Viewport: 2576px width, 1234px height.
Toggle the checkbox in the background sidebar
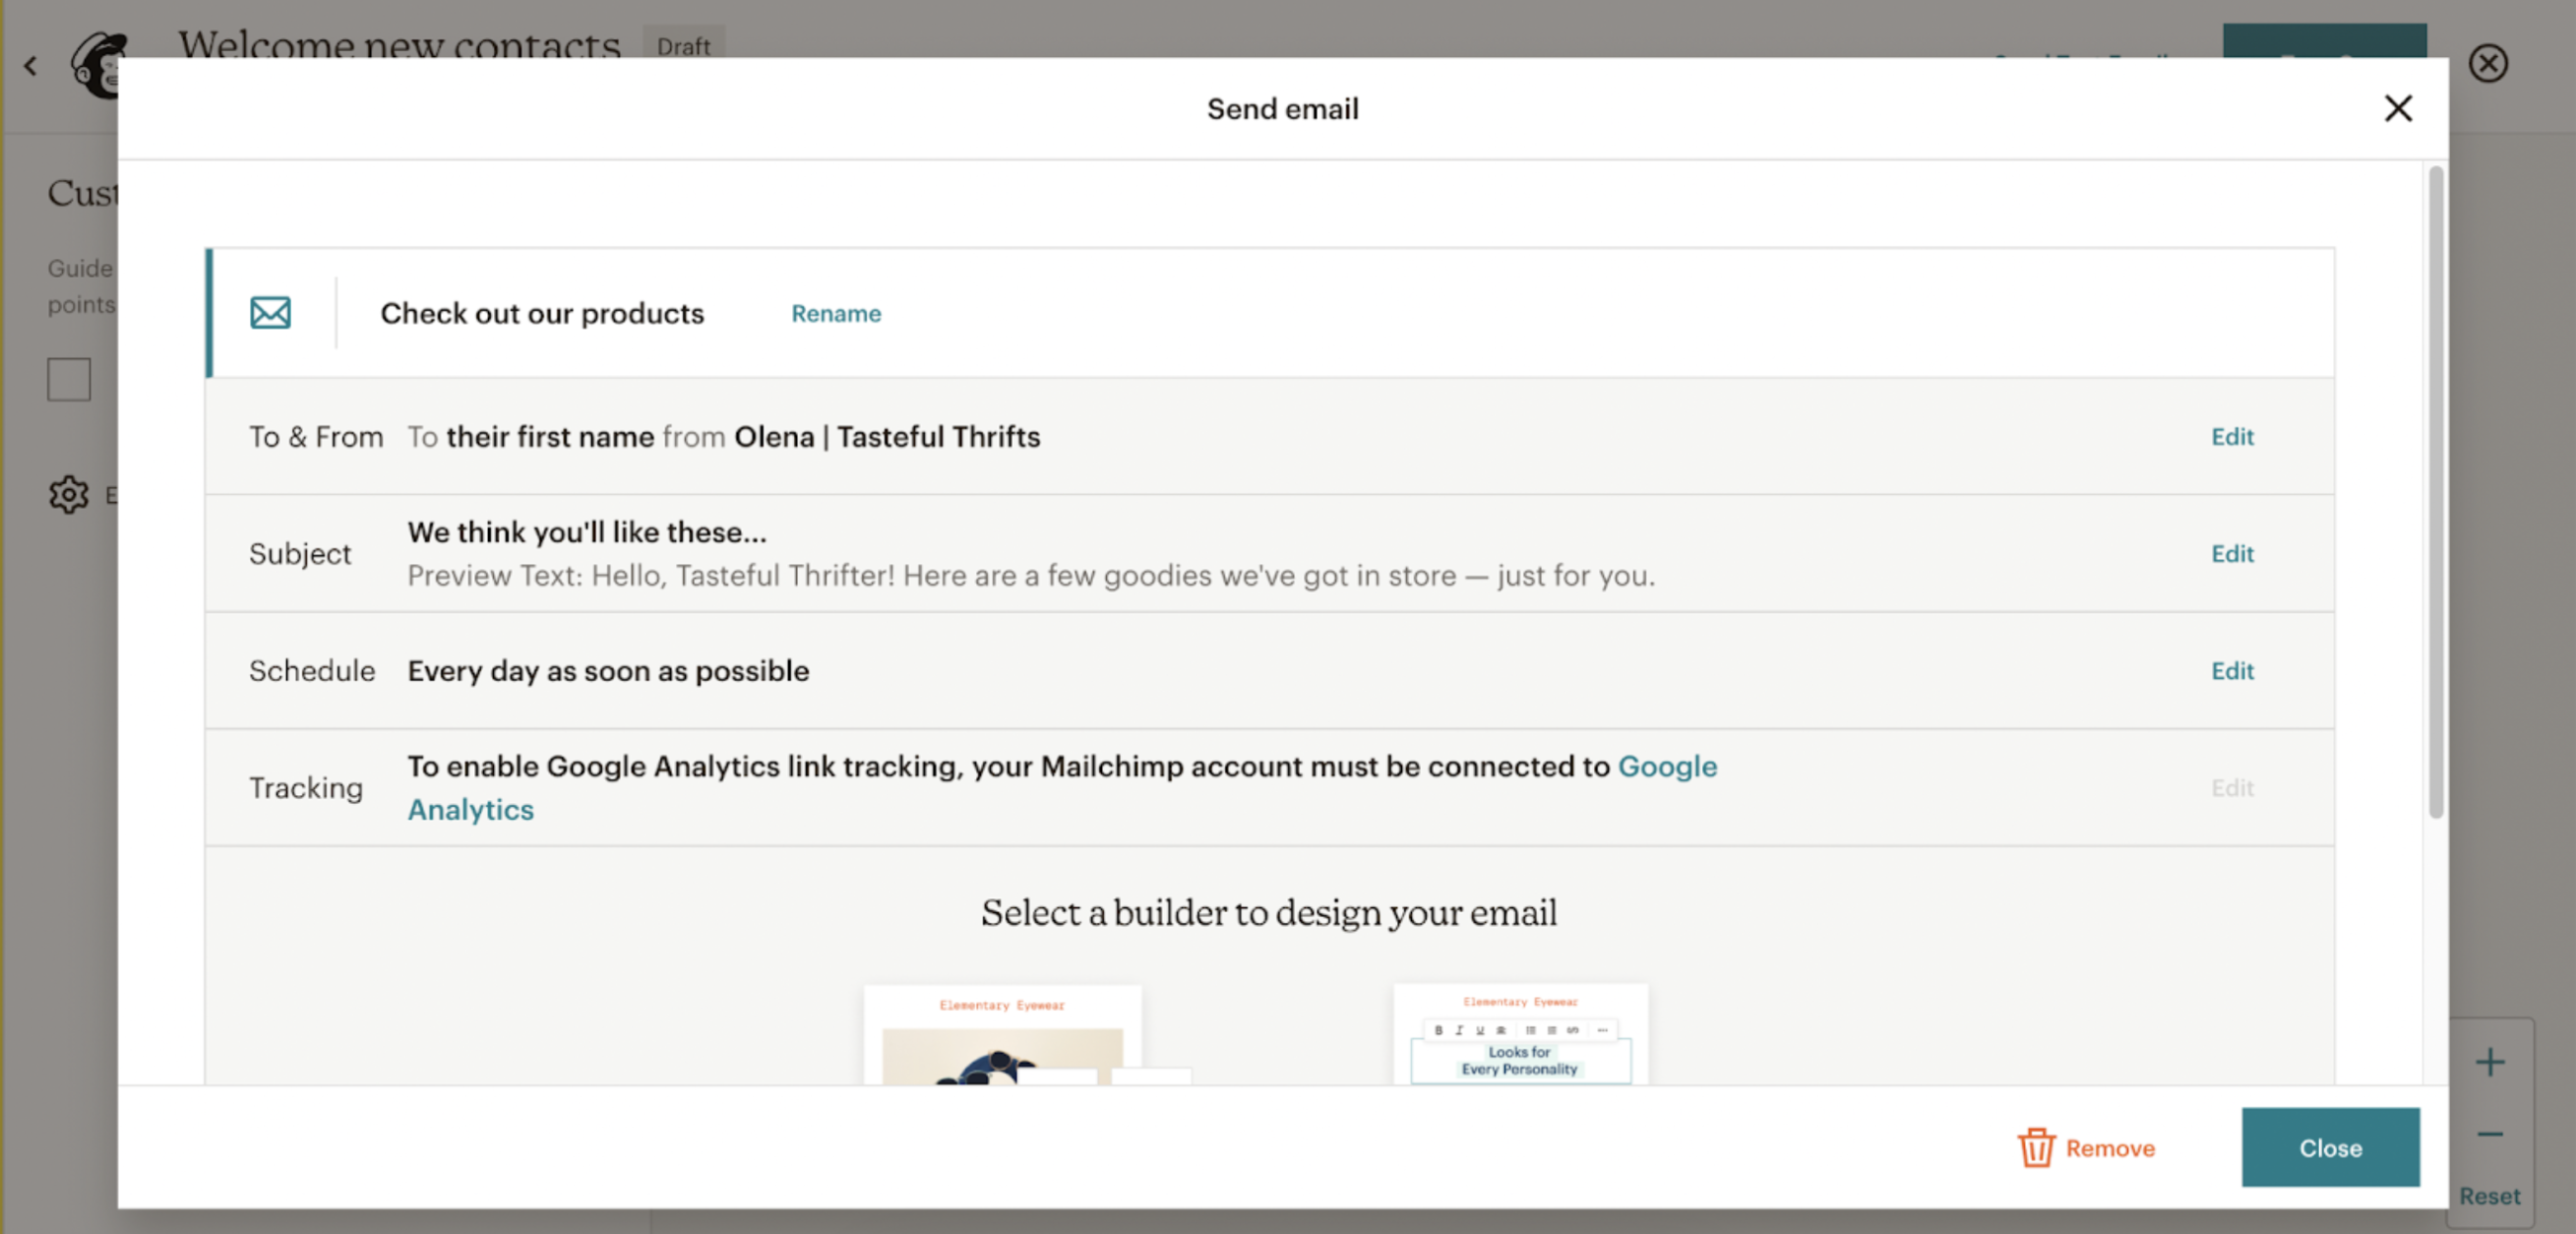pyautogui.click(x=69, y=379)
